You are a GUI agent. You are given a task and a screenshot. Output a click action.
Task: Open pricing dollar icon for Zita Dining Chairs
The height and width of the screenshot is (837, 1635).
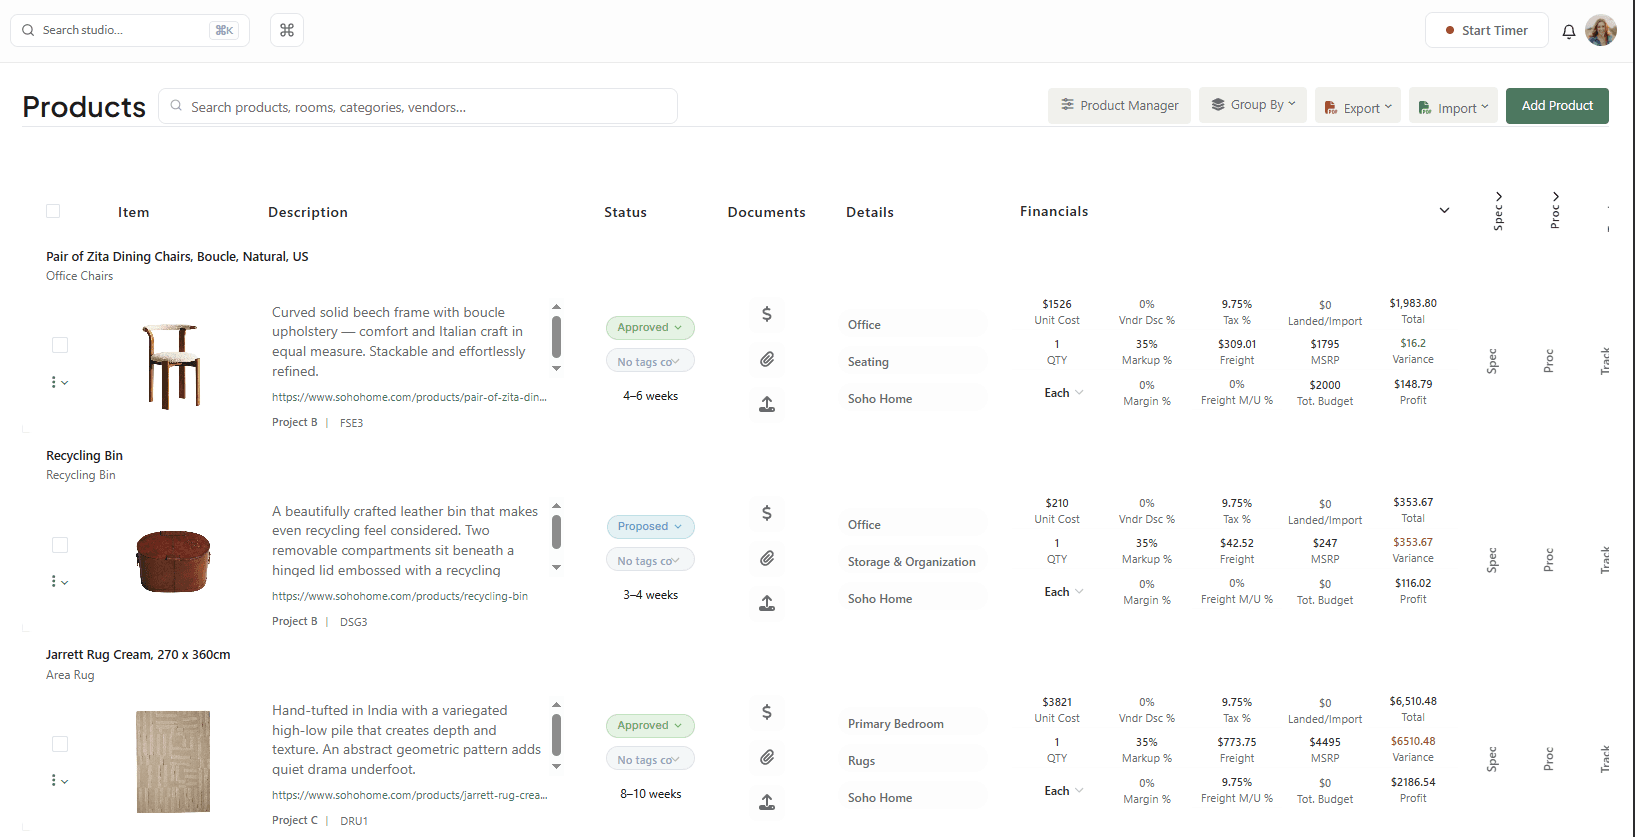(767, 314)
